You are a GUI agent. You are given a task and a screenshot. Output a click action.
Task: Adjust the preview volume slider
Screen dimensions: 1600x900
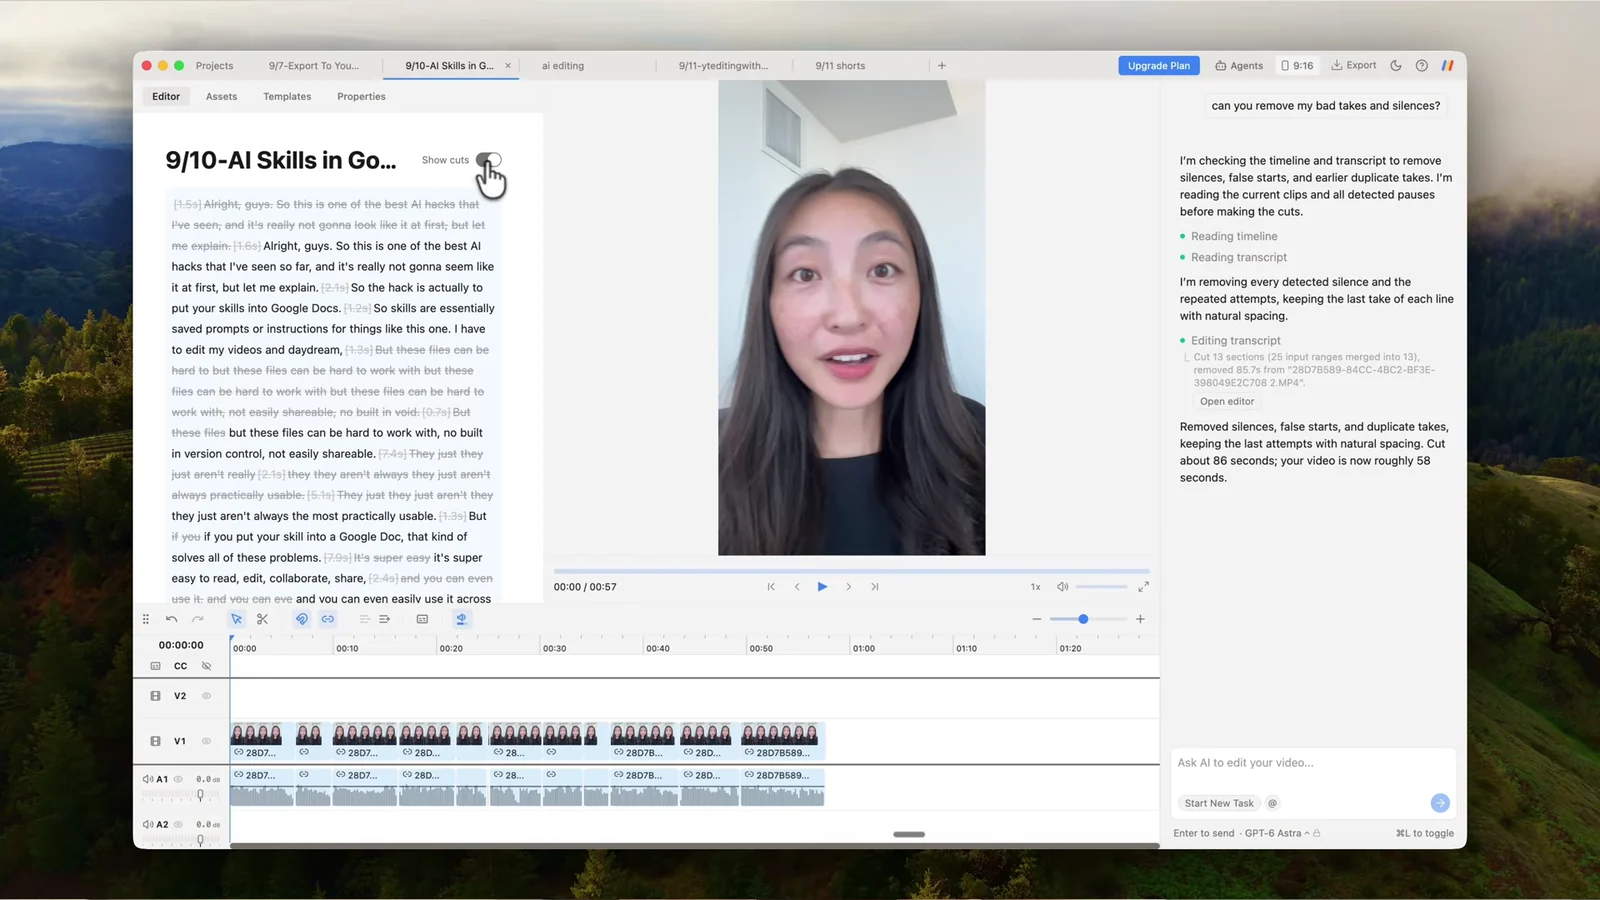coord(1101,587)
